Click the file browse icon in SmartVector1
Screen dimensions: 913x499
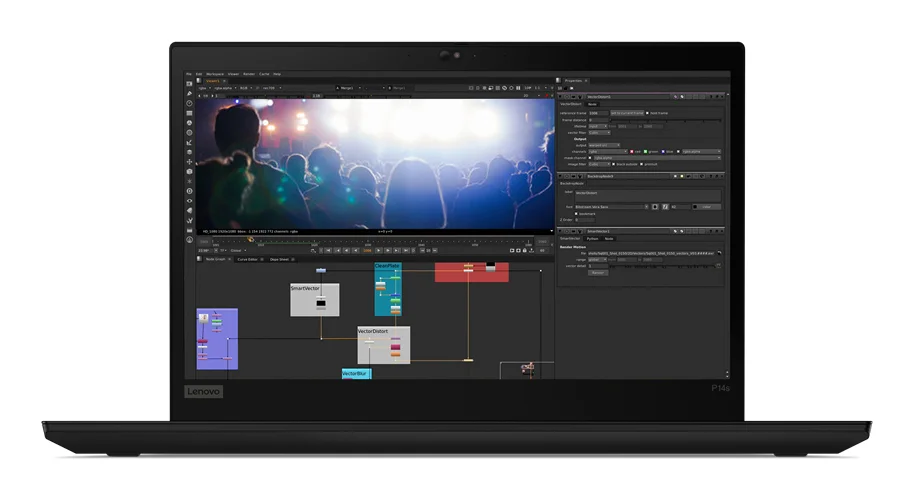coord(719,253)
